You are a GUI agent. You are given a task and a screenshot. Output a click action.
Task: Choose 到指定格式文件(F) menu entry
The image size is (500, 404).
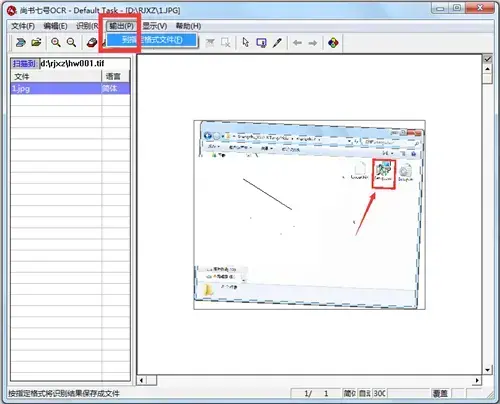coord(152,40)
